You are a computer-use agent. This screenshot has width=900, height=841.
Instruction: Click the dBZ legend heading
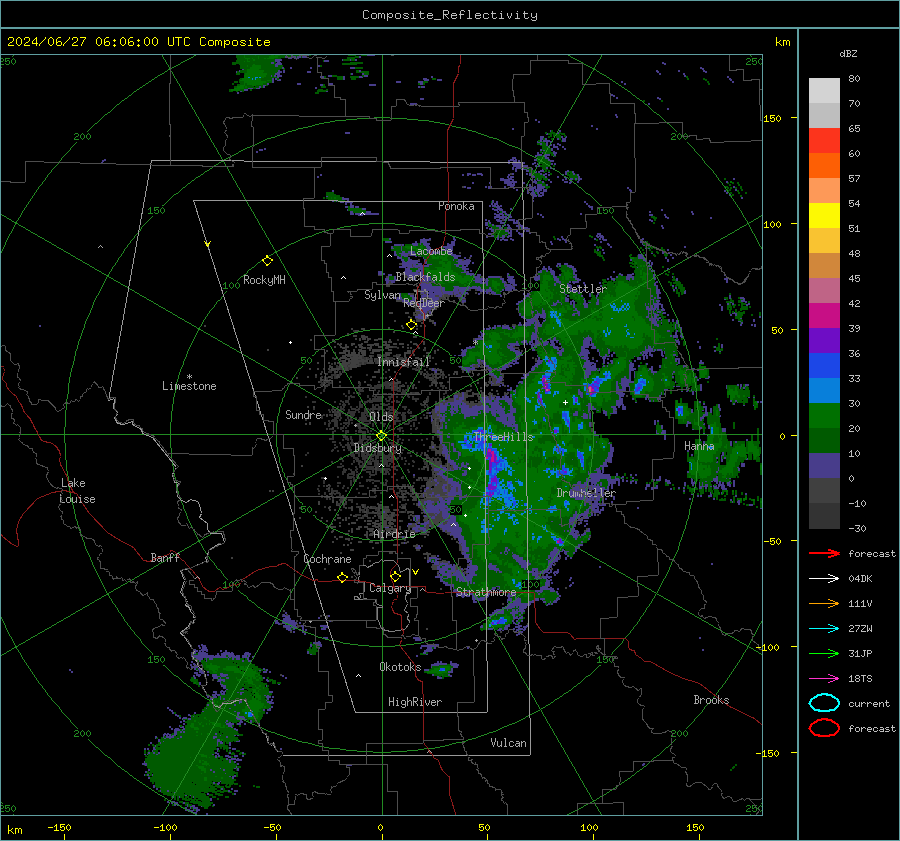click(x=848, y=53)
